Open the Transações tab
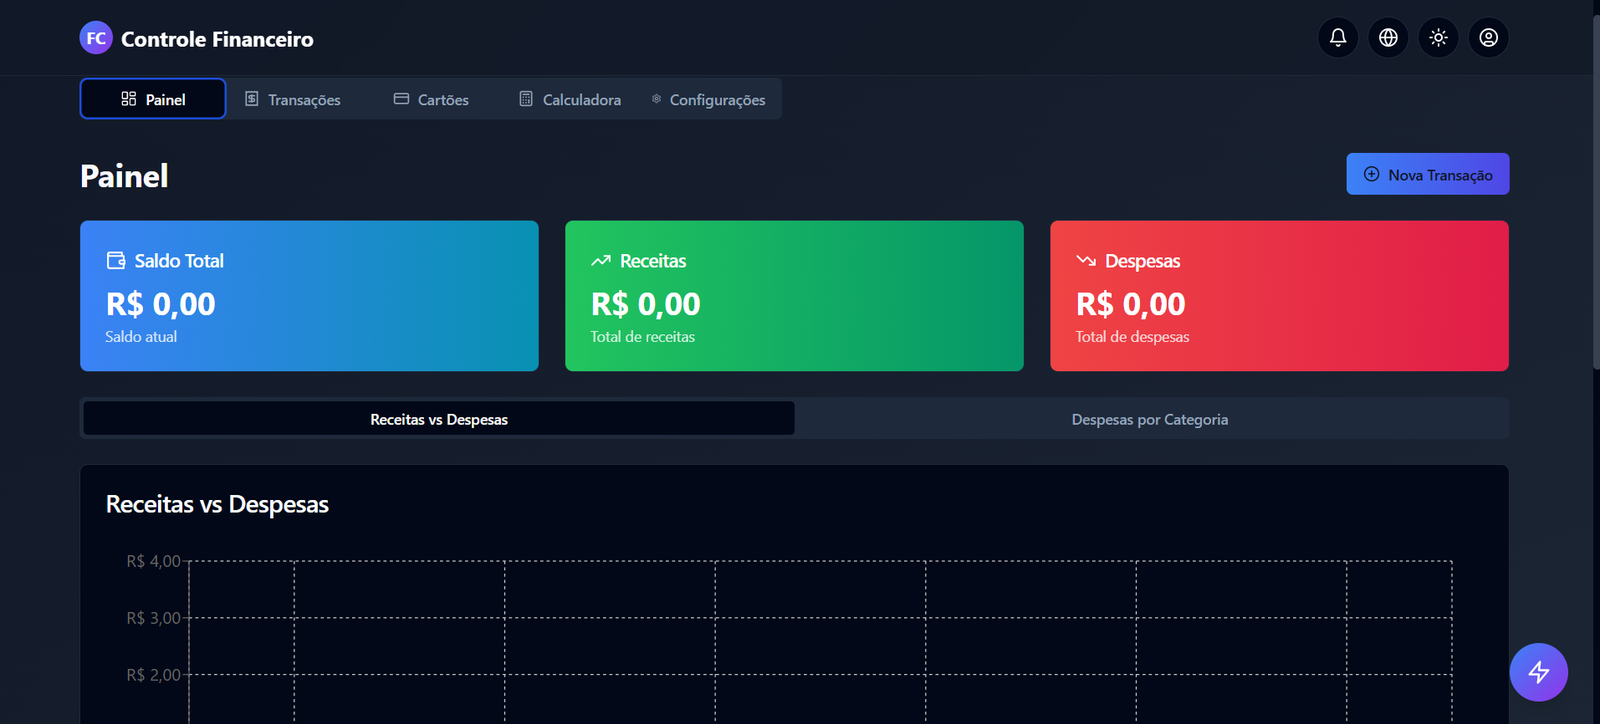This screenshot has height=724, width=1600. 293,100
